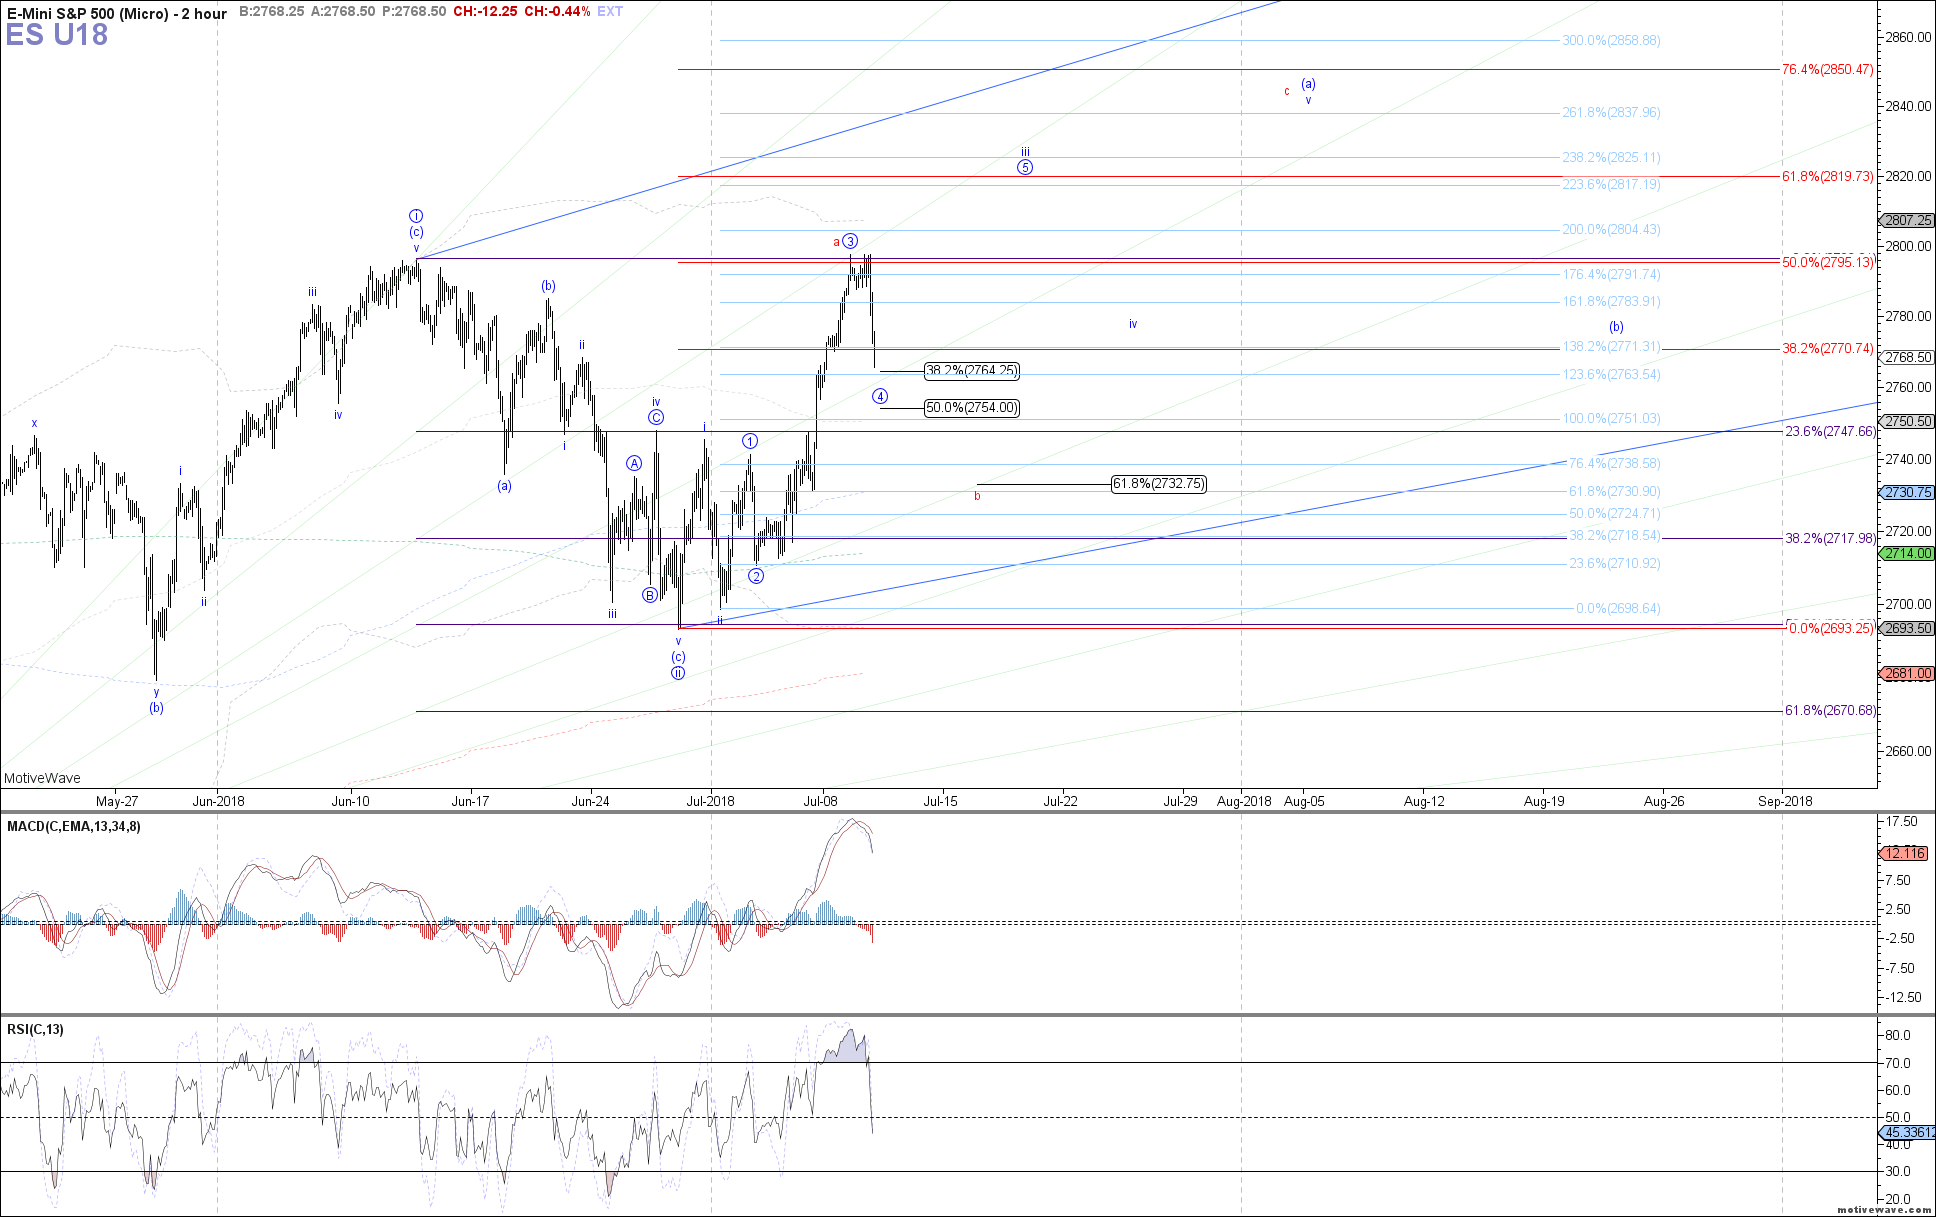This screenshot has width=1936, height=1217.
Task: Click the circled 2 wave marker
Action: pos(756,576)
